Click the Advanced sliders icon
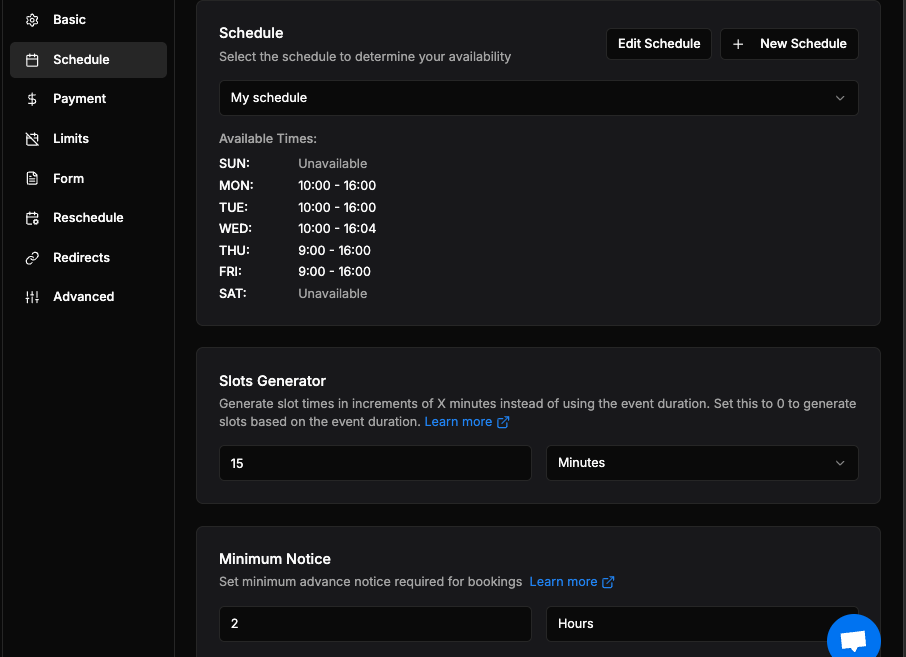The height and width of the screenshot is (657, 906). point(32,297)
